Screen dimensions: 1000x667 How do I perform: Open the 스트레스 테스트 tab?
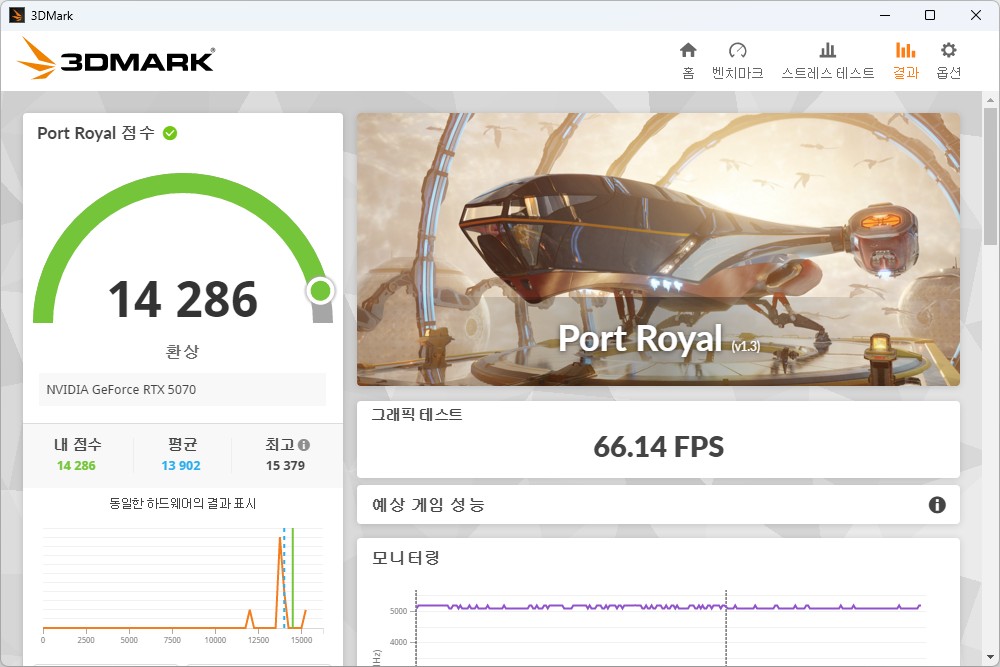[828, 61]
